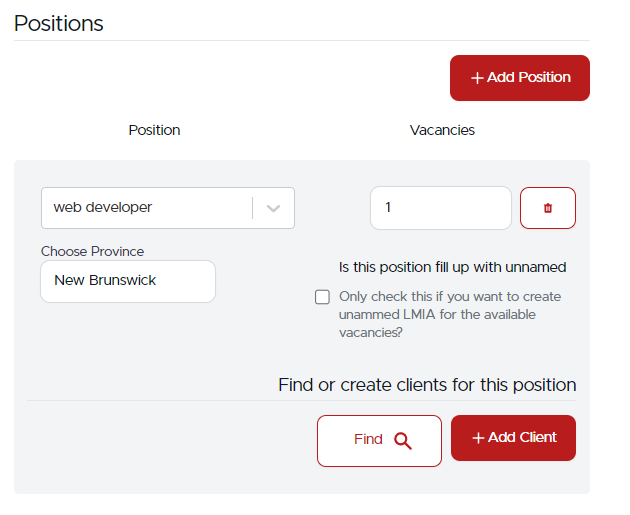The height and width of the screenshot is (515, 630).
Task: Click the plus icon on Add Client
Action: (478, 438)
